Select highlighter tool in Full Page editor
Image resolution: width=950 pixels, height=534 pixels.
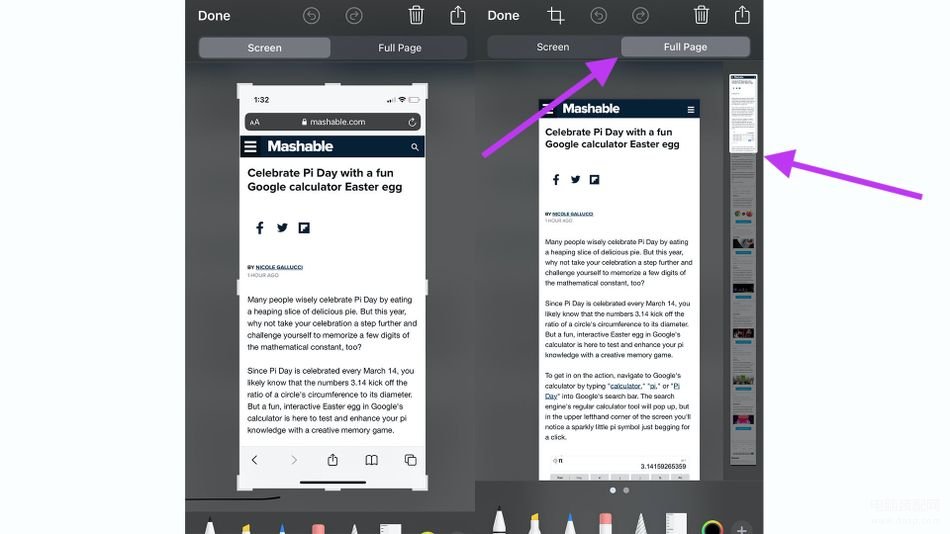tap(534, 523)
